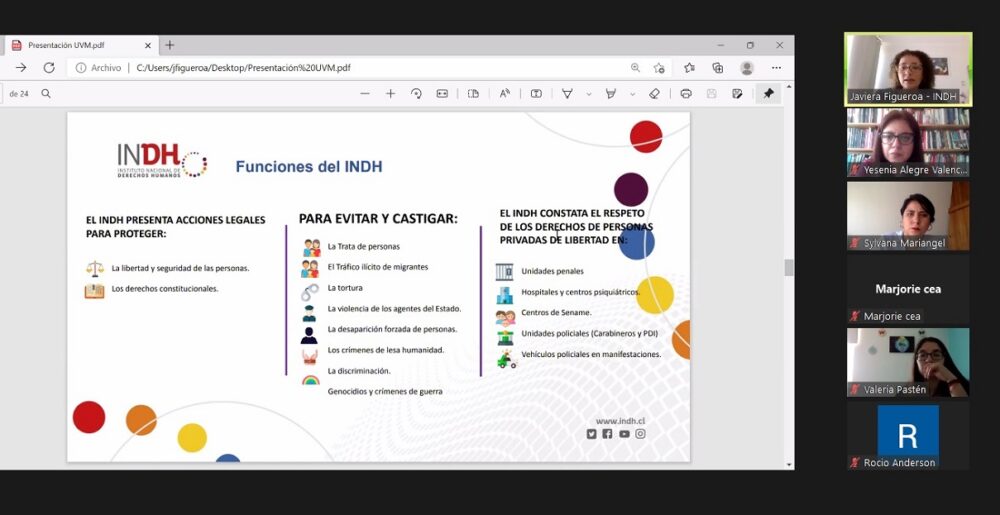Reload the page with refresh button
The width and height of the screenshot is (1000, 515).
coord(49,68)
